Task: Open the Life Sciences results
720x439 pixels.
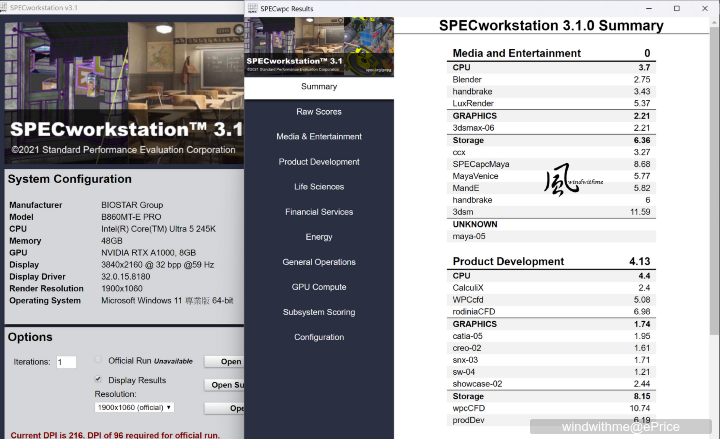Action: [319, 187]
